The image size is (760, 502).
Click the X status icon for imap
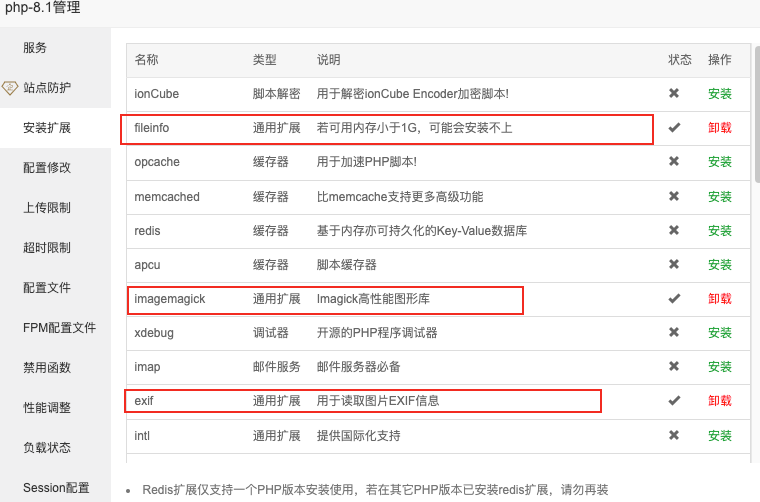674,366
